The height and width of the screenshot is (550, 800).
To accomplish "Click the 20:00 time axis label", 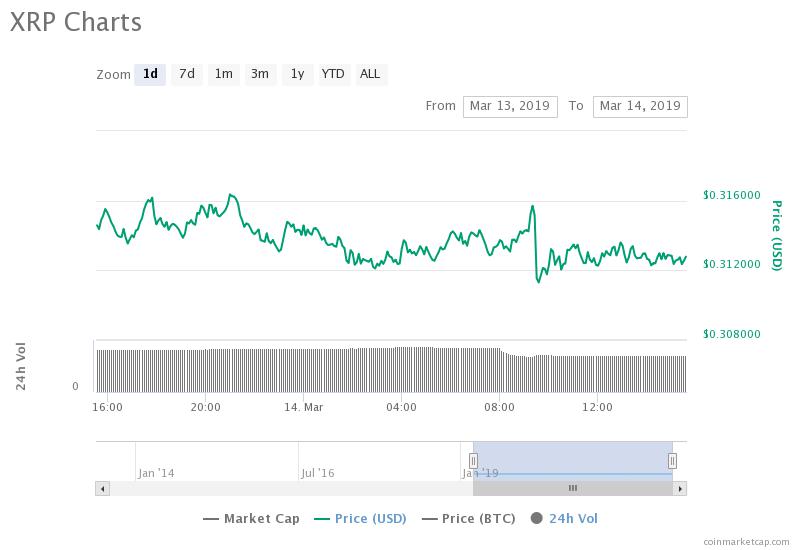I will click(x=206, y=408).
